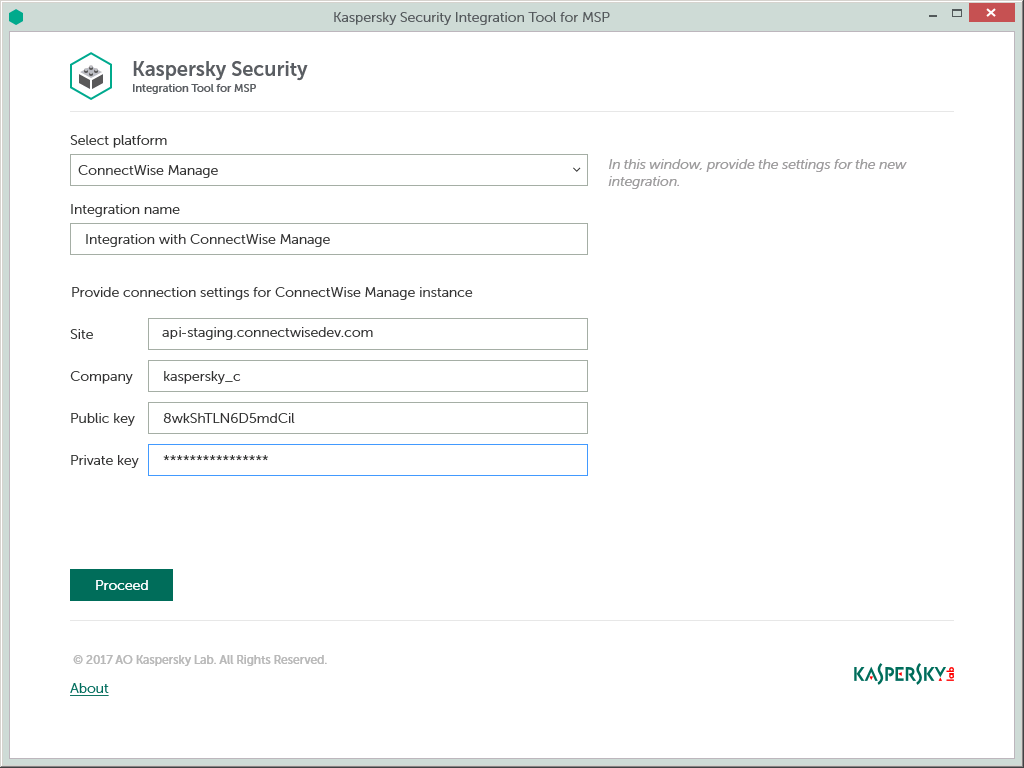This screenshot has height=768, width=1024.
Task: Focus the Site input field
Action: click(367, 333)
